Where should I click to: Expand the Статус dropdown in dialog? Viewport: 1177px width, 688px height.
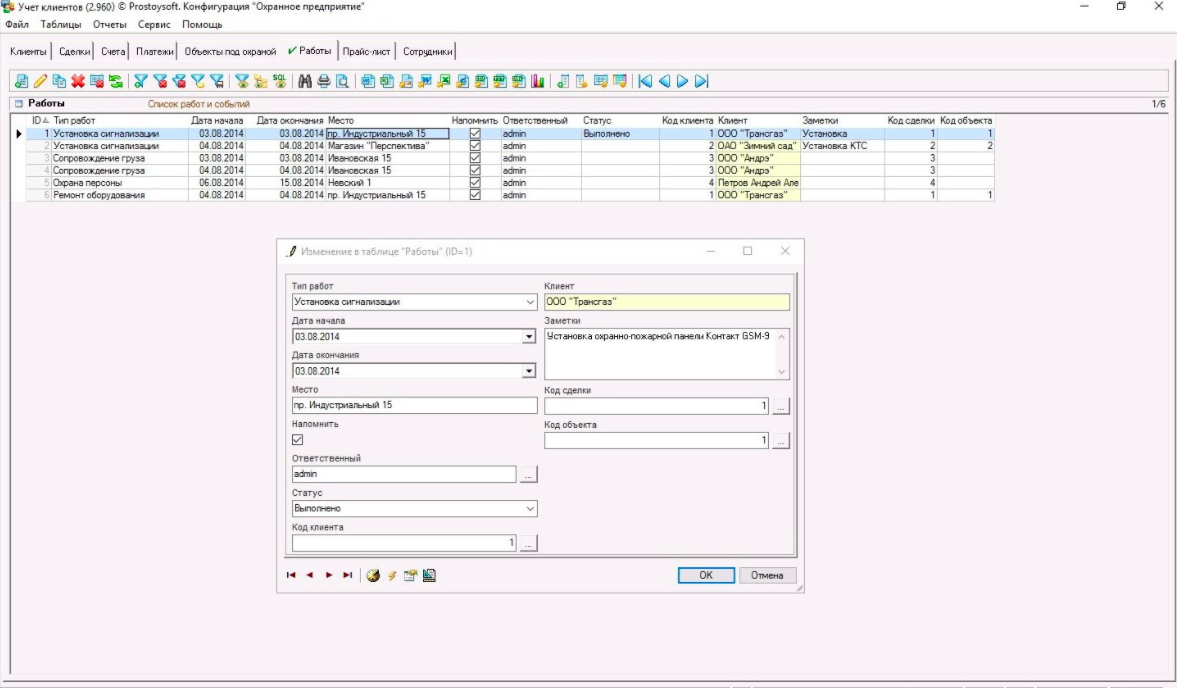click(529, 509)
